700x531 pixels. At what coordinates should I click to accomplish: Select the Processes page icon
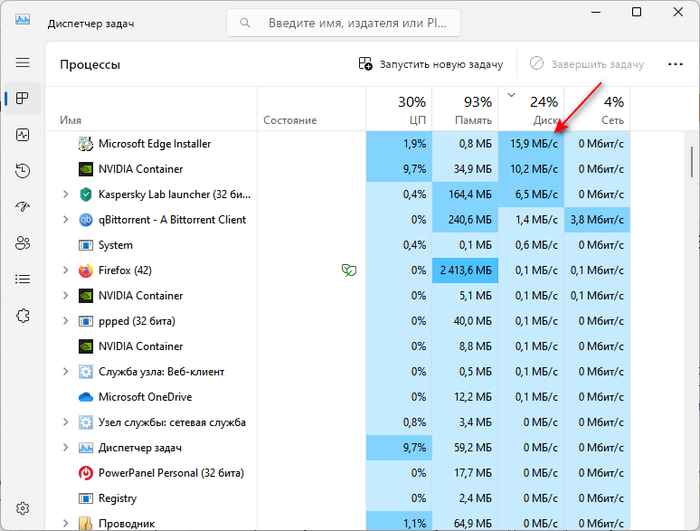[x=22, y=98]
